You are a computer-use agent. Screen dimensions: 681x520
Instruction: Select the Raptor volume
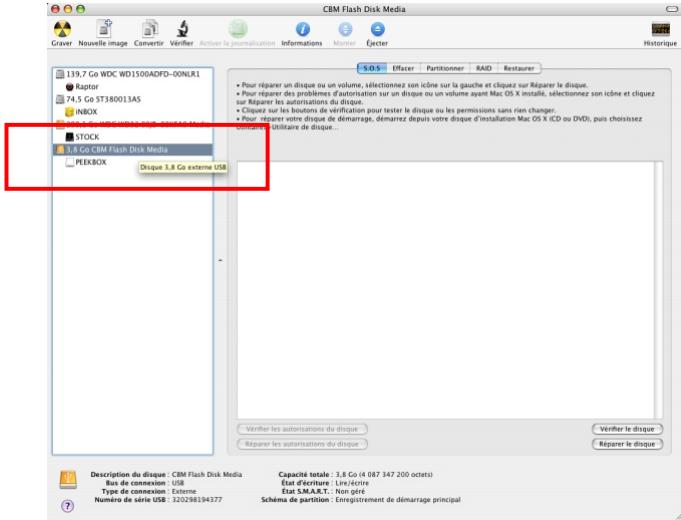click(132, 87)
